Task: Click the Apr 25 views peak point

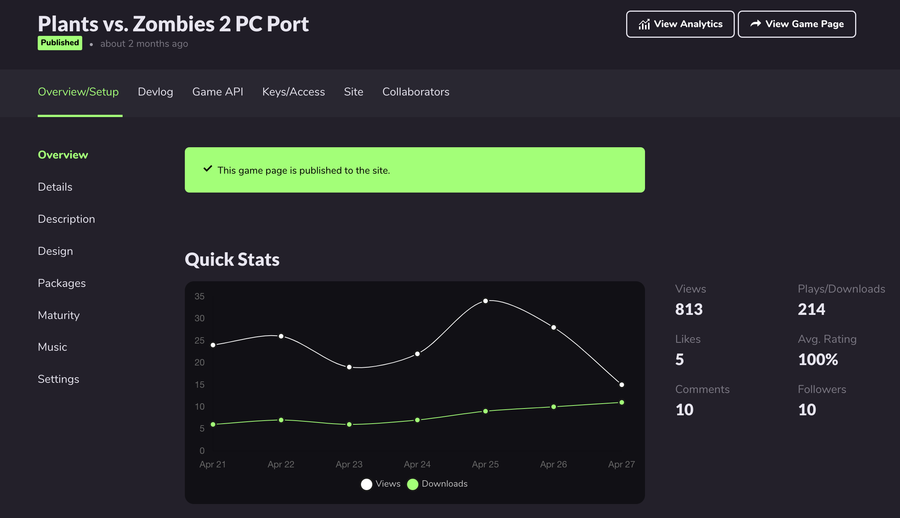Action: coord(486,301)
